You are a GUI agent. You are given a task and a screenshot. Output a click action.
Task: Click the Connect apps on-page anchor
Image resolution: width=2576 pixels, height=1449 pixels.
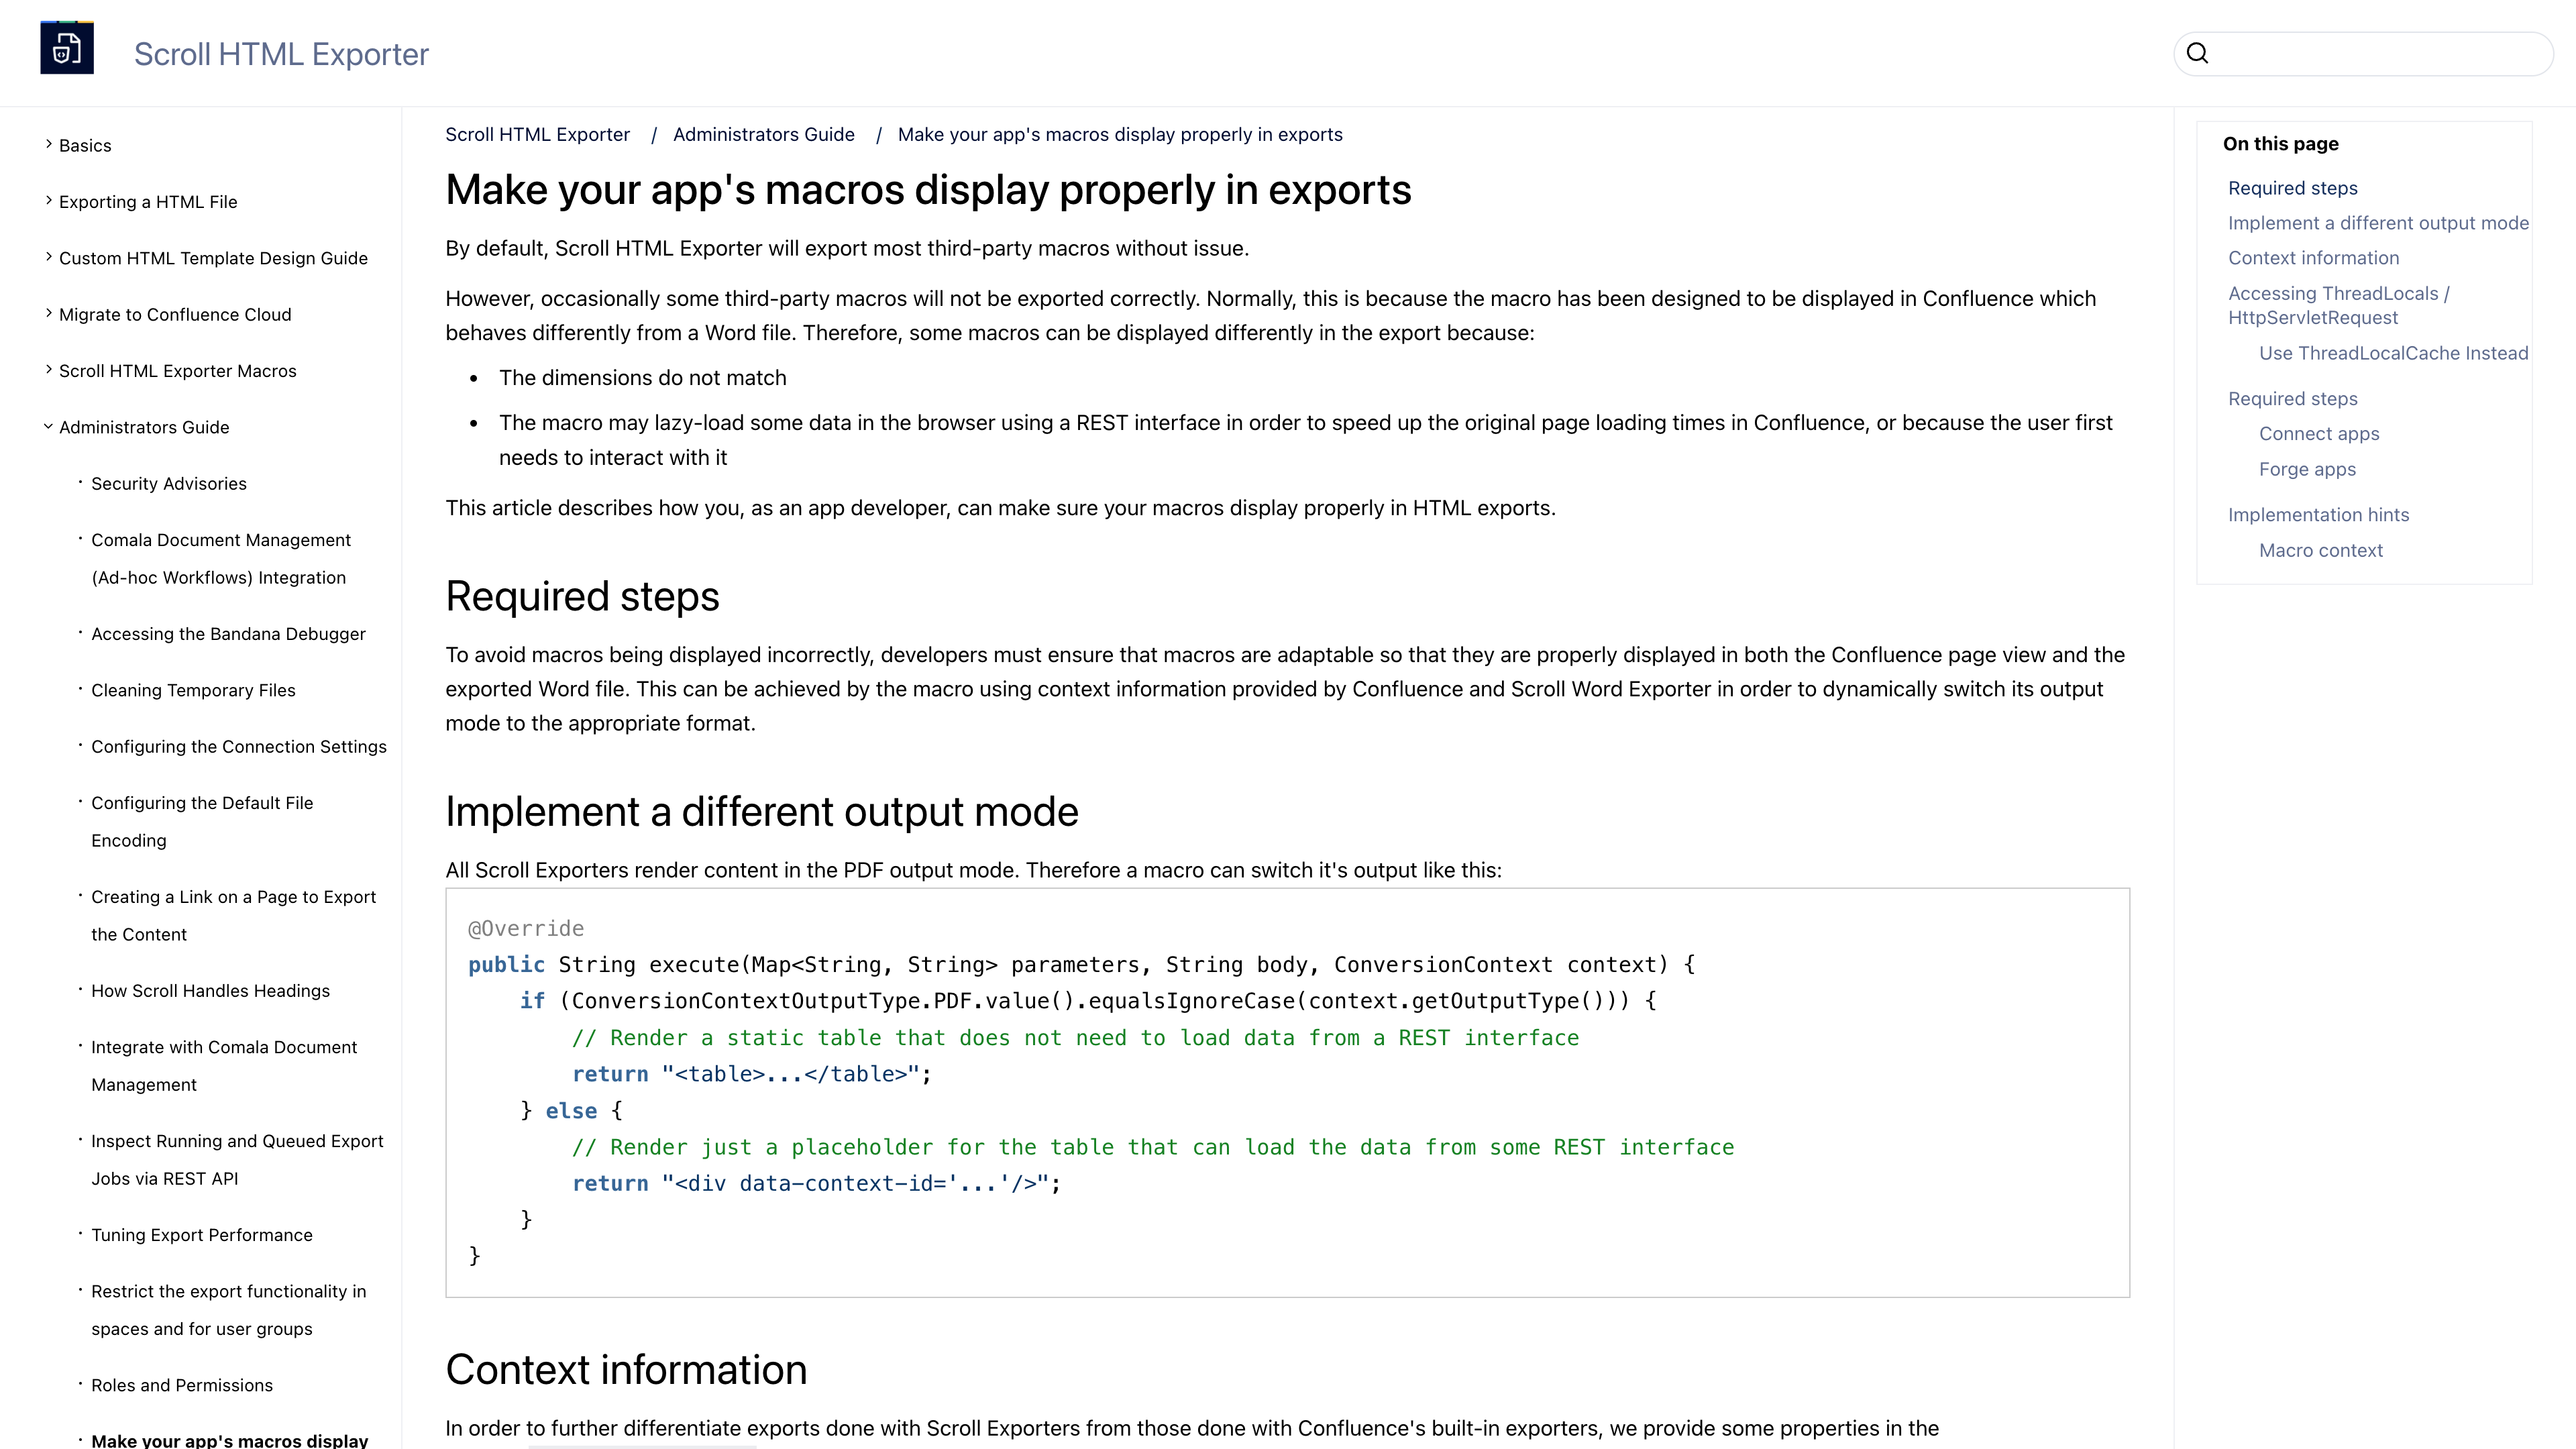(x=2320, y=433)
